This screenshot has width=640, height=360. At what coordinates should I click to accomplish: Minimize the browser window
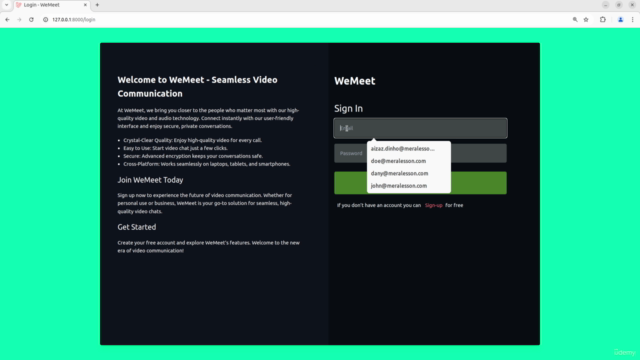[606, 5]
